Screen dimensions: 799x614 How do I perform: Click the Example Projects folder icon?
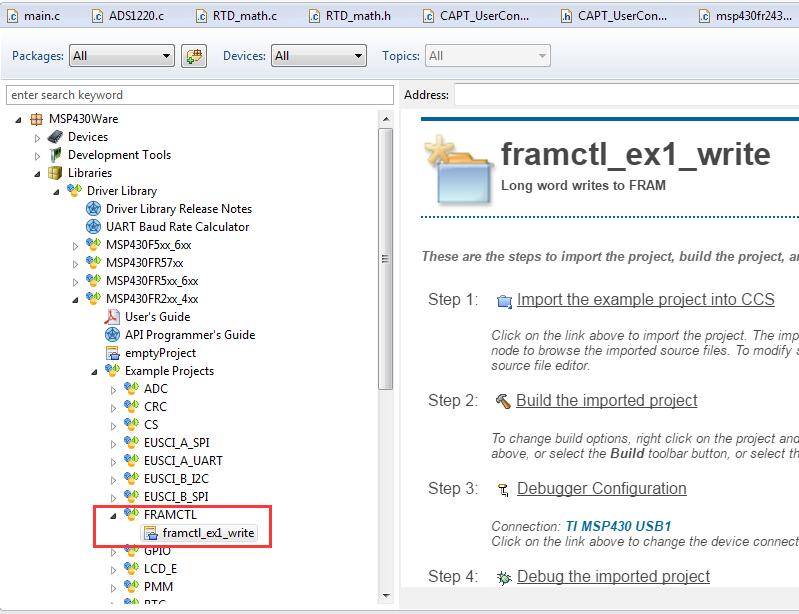(112, 370)
